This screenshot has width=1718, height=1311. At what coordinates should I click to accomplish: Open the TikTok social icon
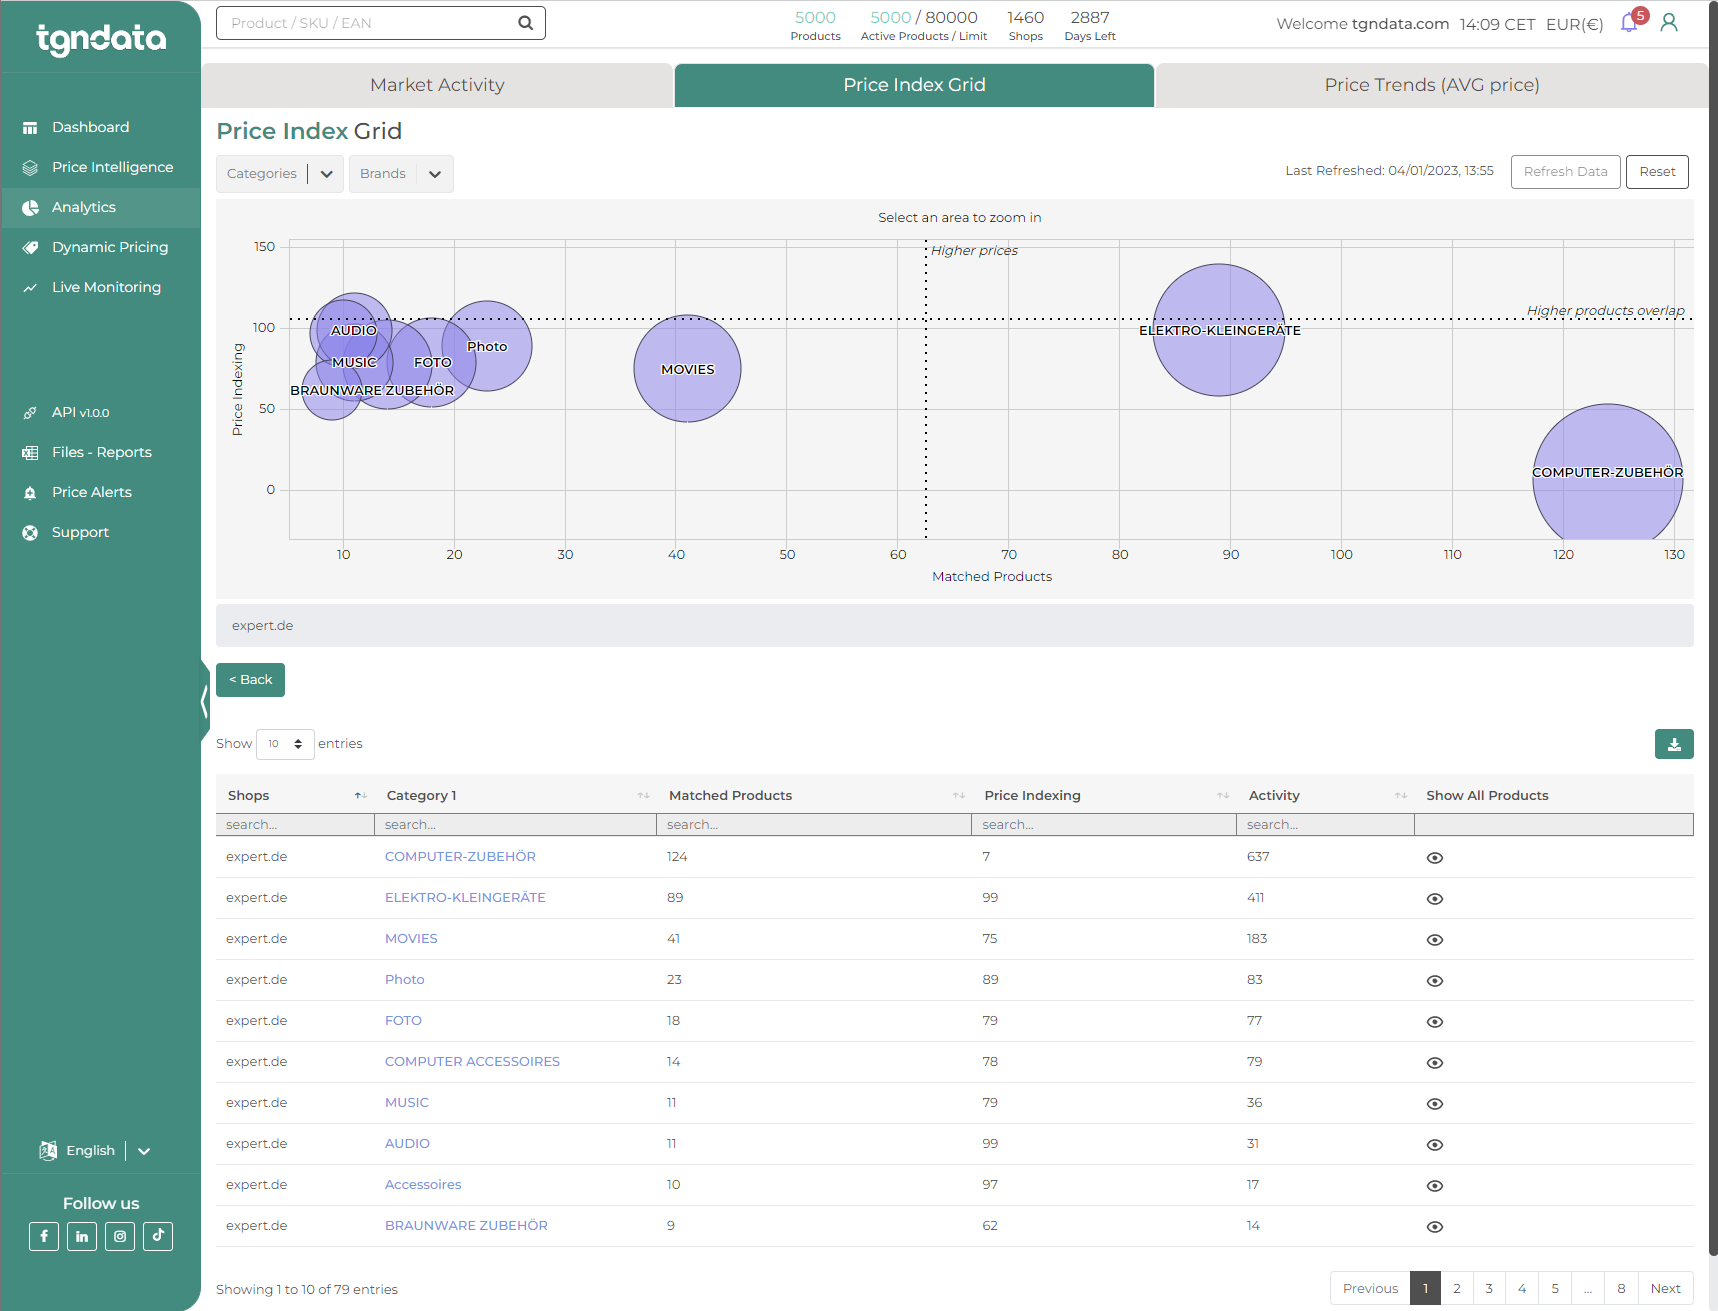(158, 1236)
